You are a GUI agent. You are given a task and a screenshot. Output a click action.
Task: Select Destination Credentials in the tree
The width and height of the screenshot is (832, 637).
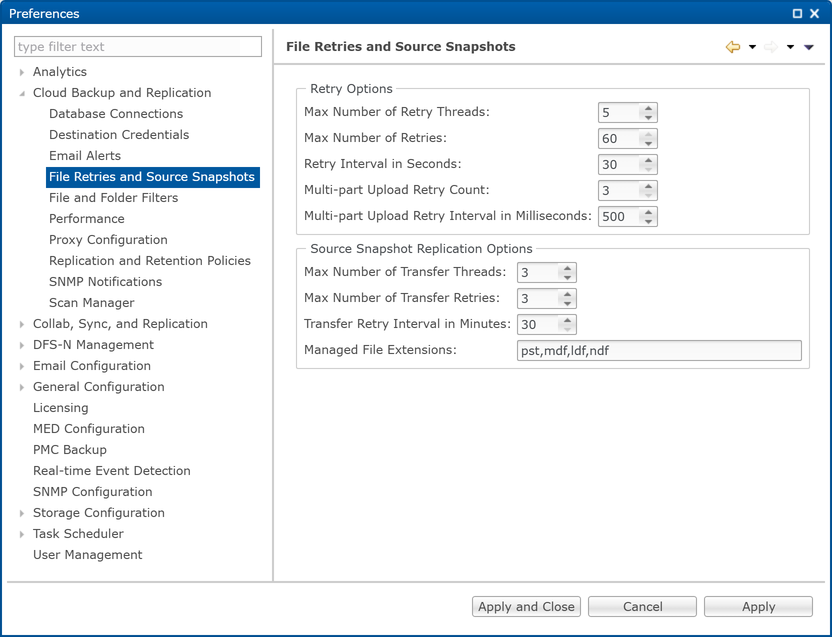119,135
